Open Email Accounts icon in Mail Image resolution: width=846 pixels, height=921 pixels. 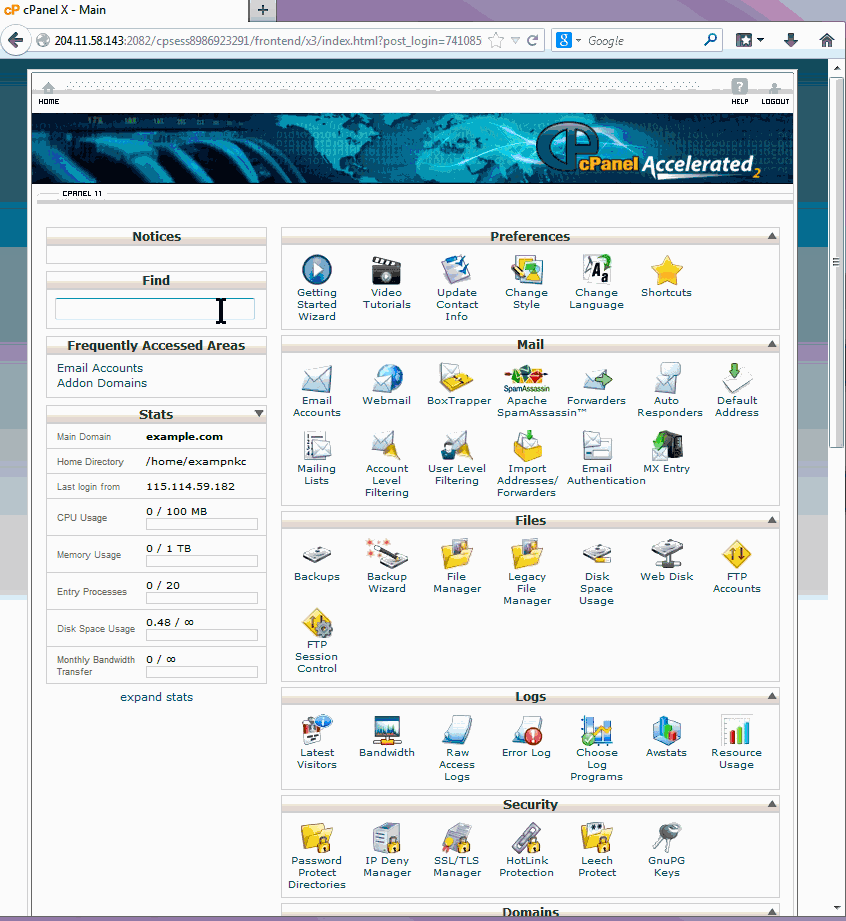(x=316, y=380)
